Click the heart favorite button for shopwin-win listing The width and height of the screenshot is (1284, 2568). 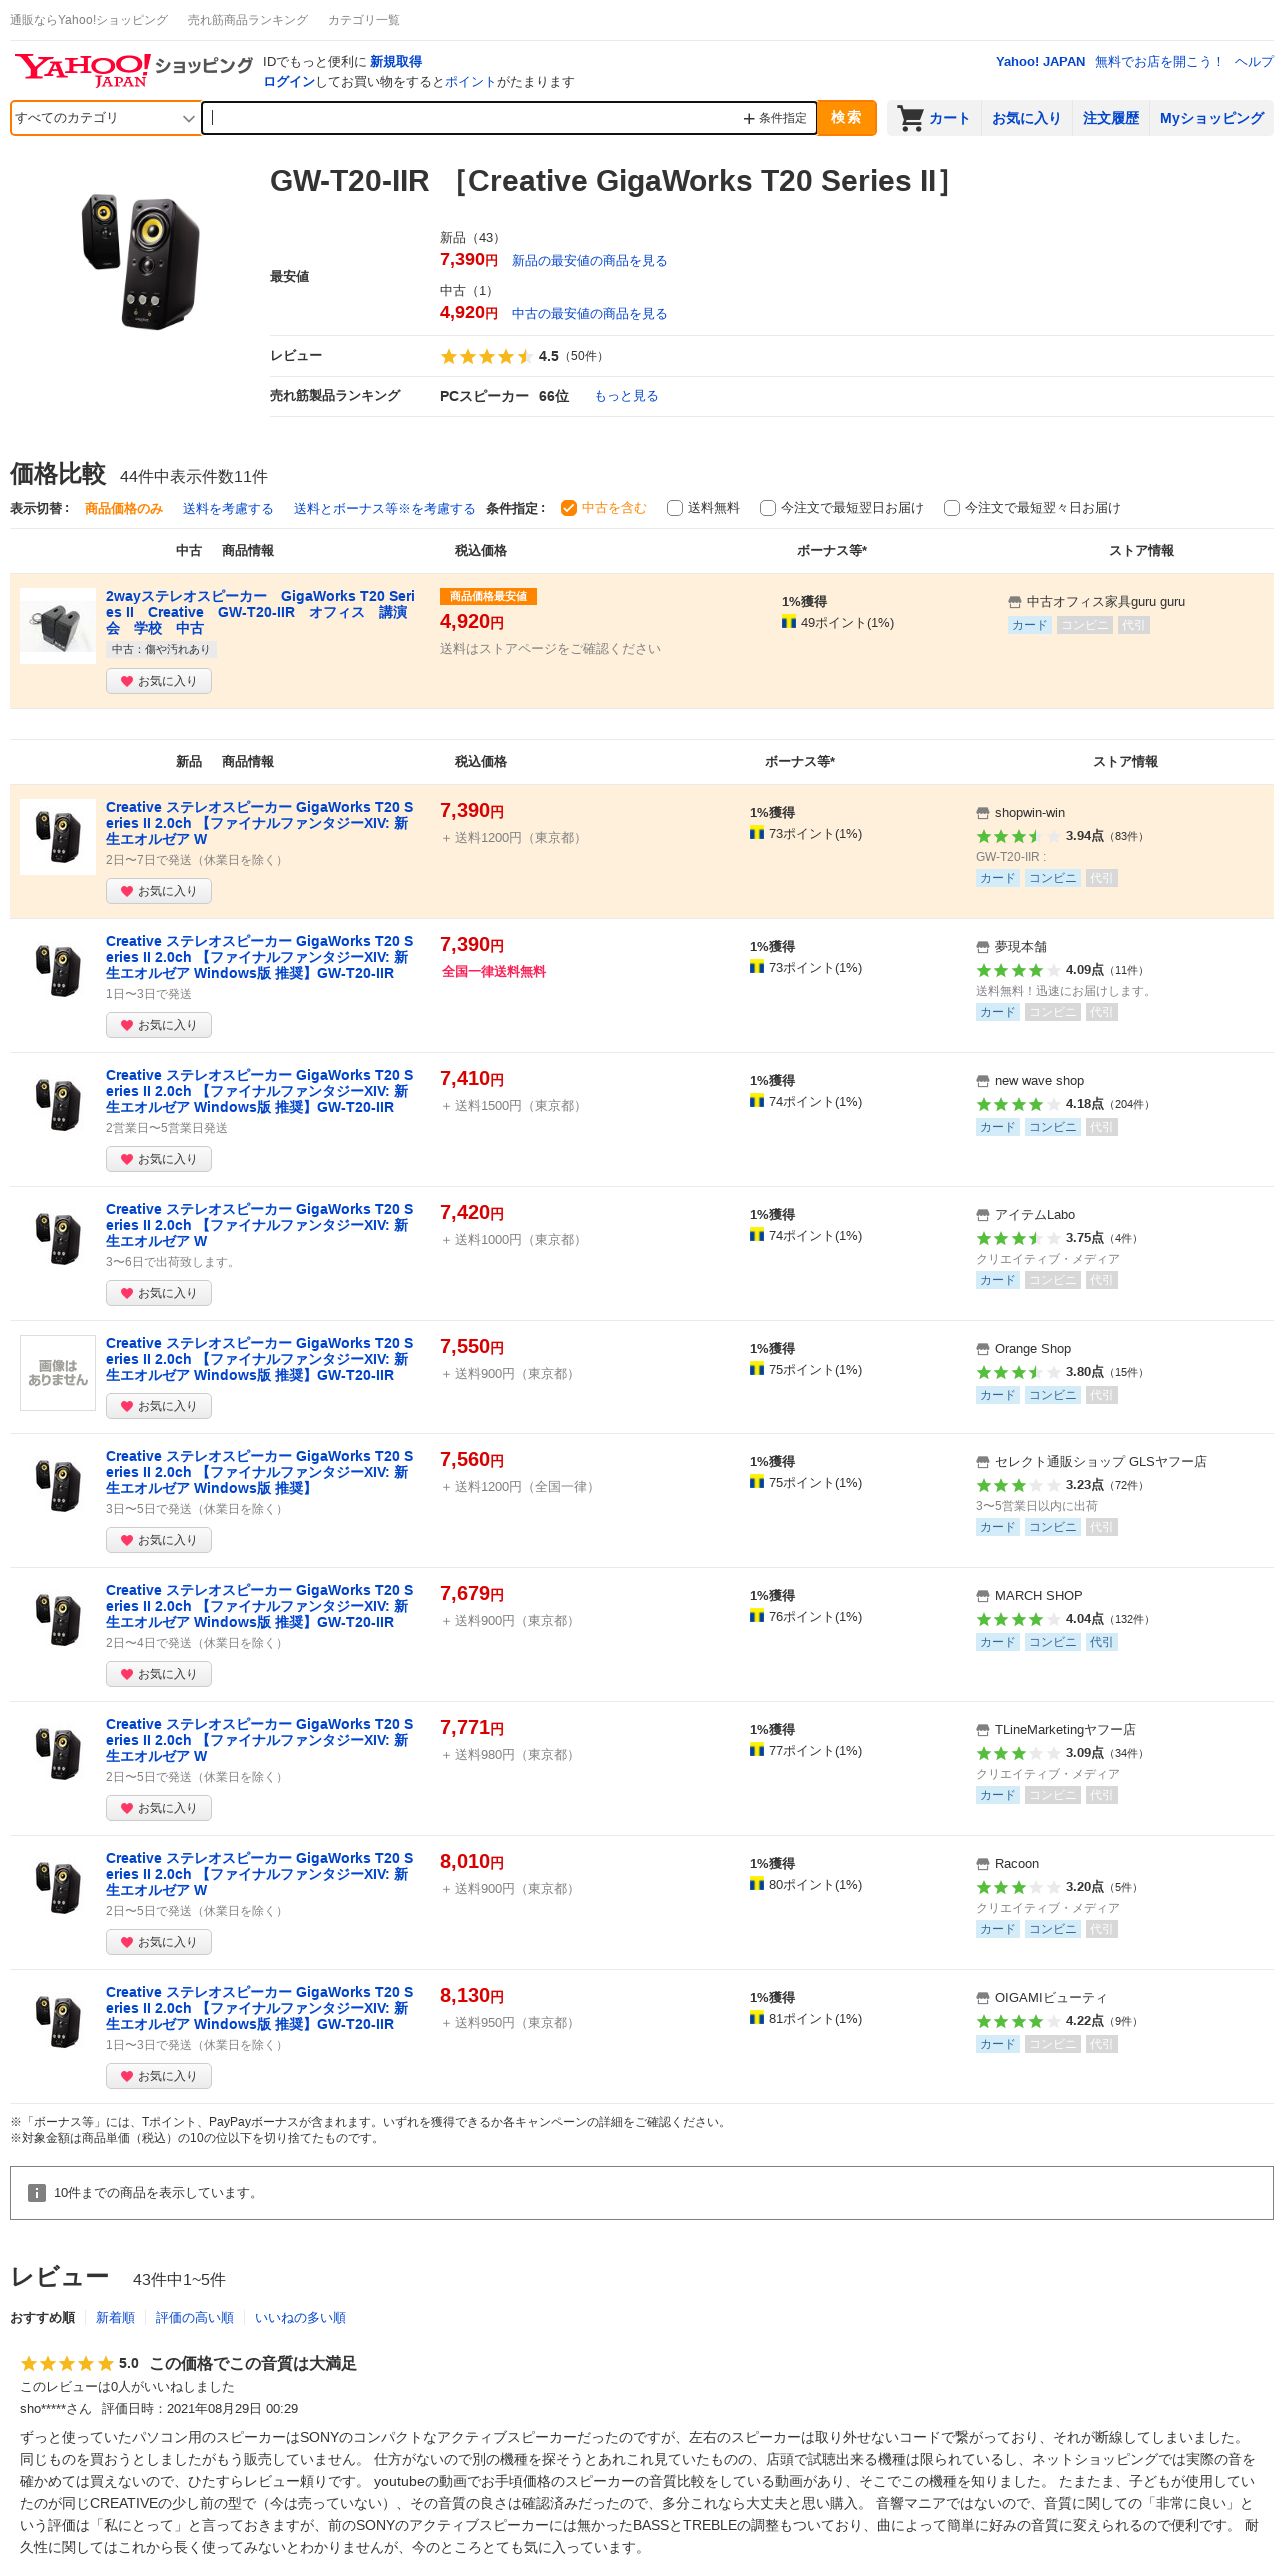coord(159,891)
